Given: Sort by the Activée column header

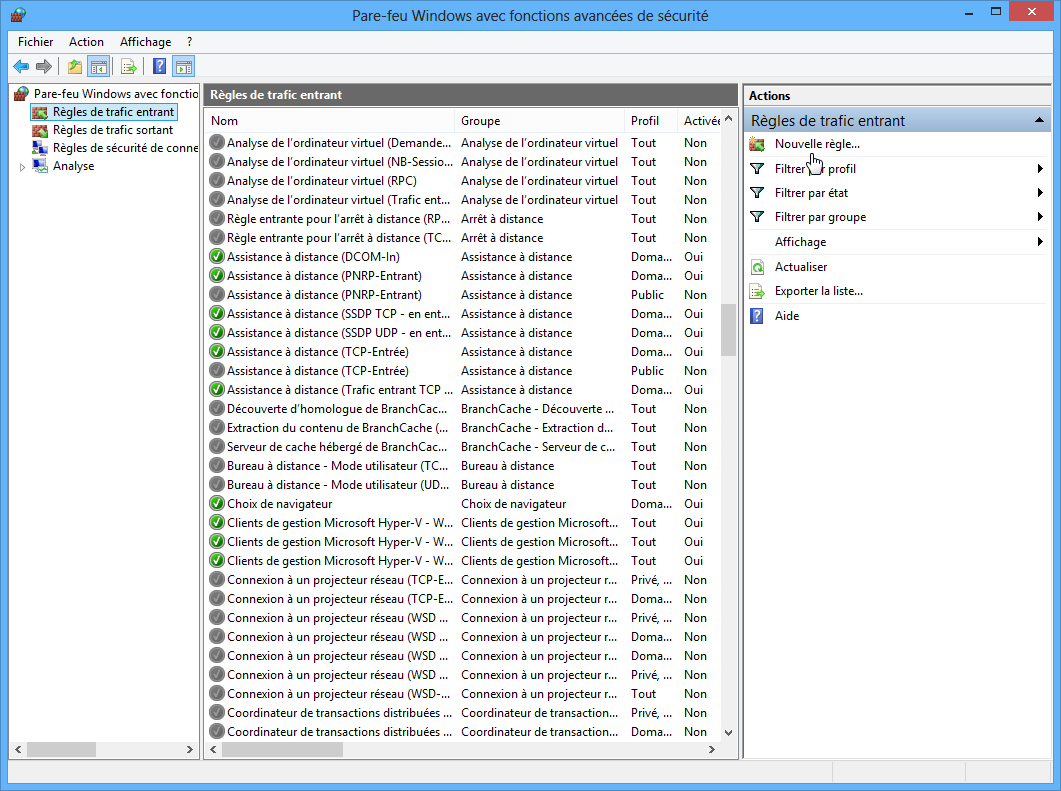Looking at the screenshot, I should pos(699,120).
